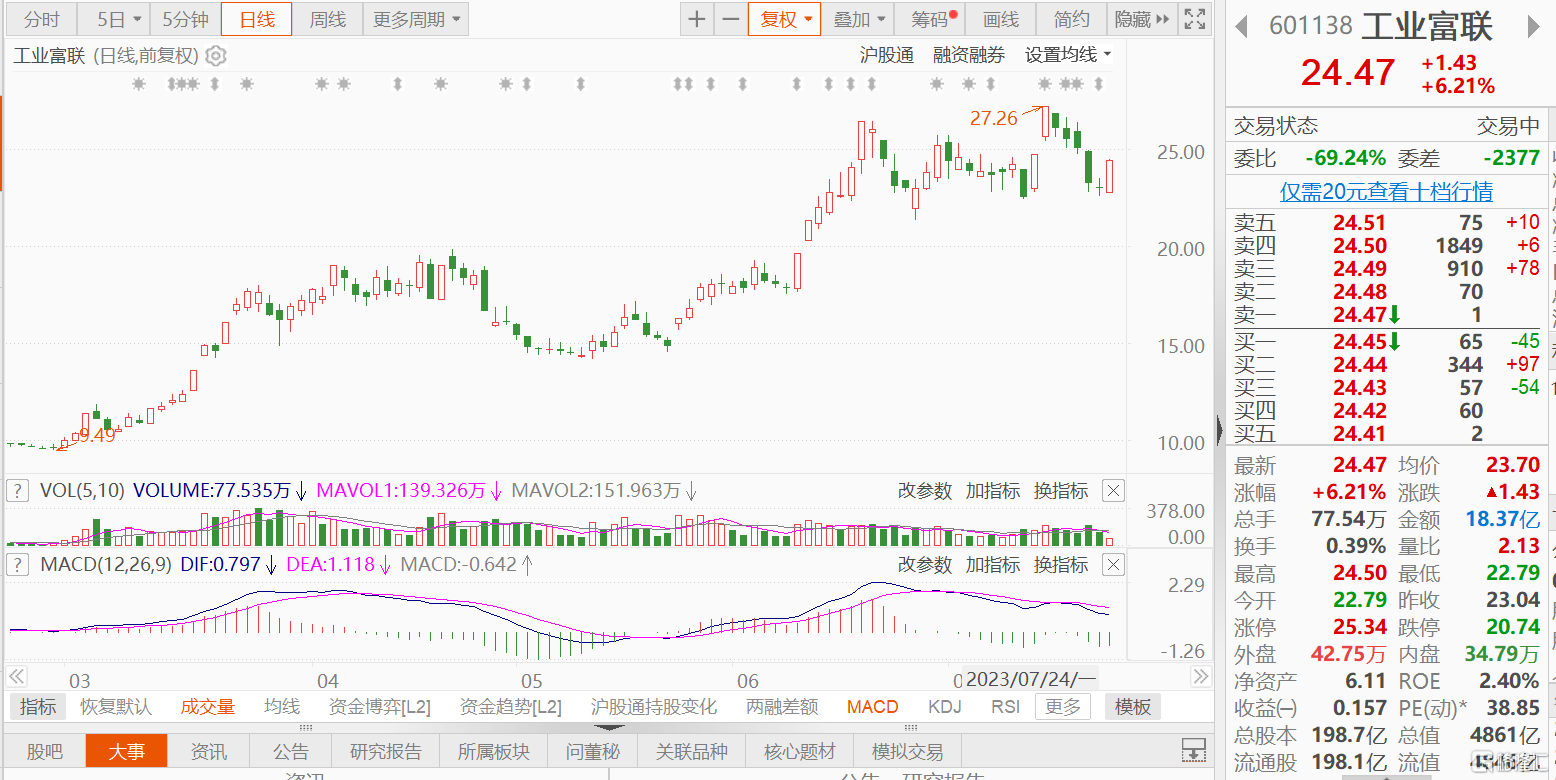
Task: Open 设置均线 dropdown
Action: [1068, 55]
